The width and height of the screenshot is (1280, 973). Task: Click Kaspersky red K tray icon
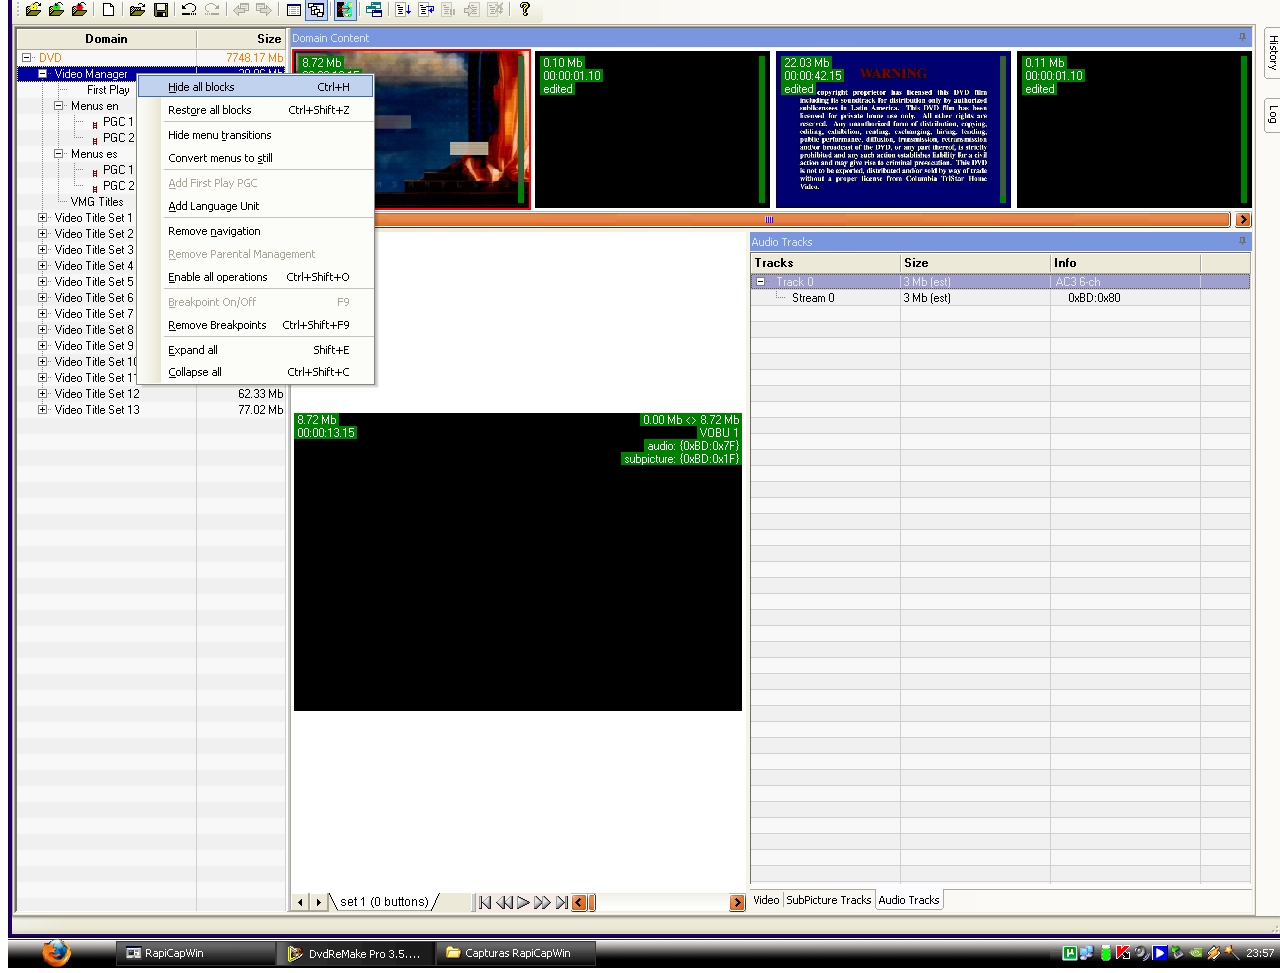1123,953
